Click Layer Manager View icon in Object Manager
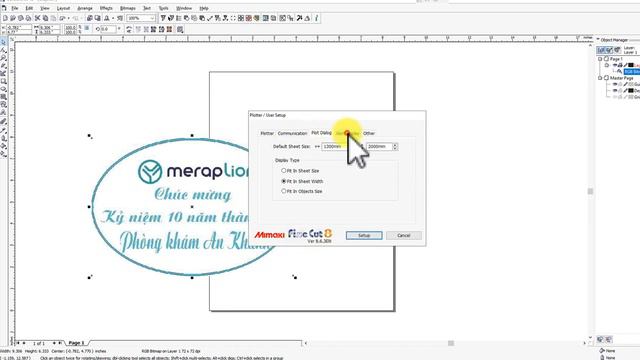The image size is (640, 360). (x=617, y=50)
